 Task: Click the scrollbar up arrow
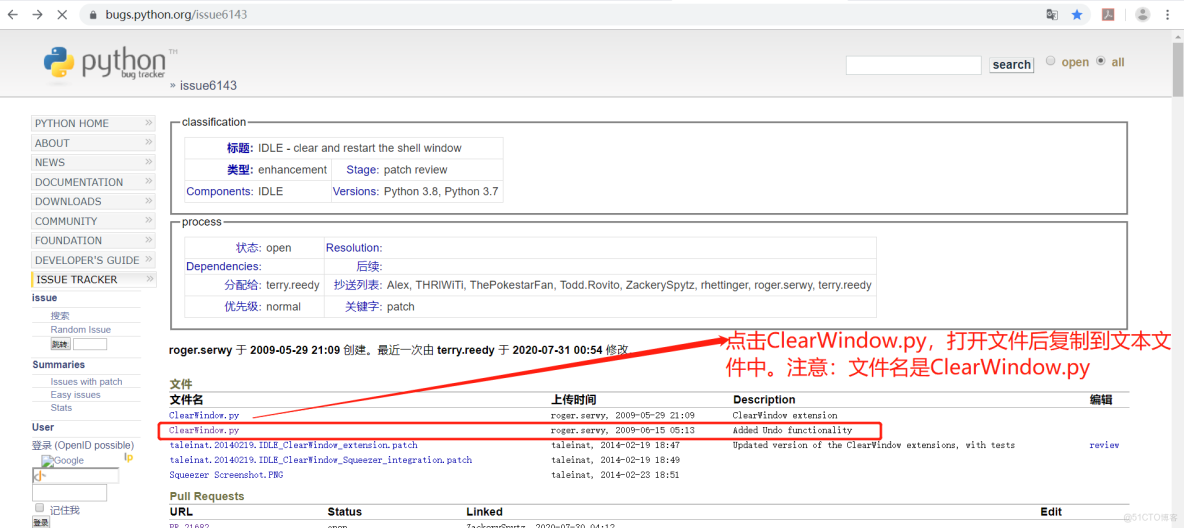click(x=1178, y=35)
